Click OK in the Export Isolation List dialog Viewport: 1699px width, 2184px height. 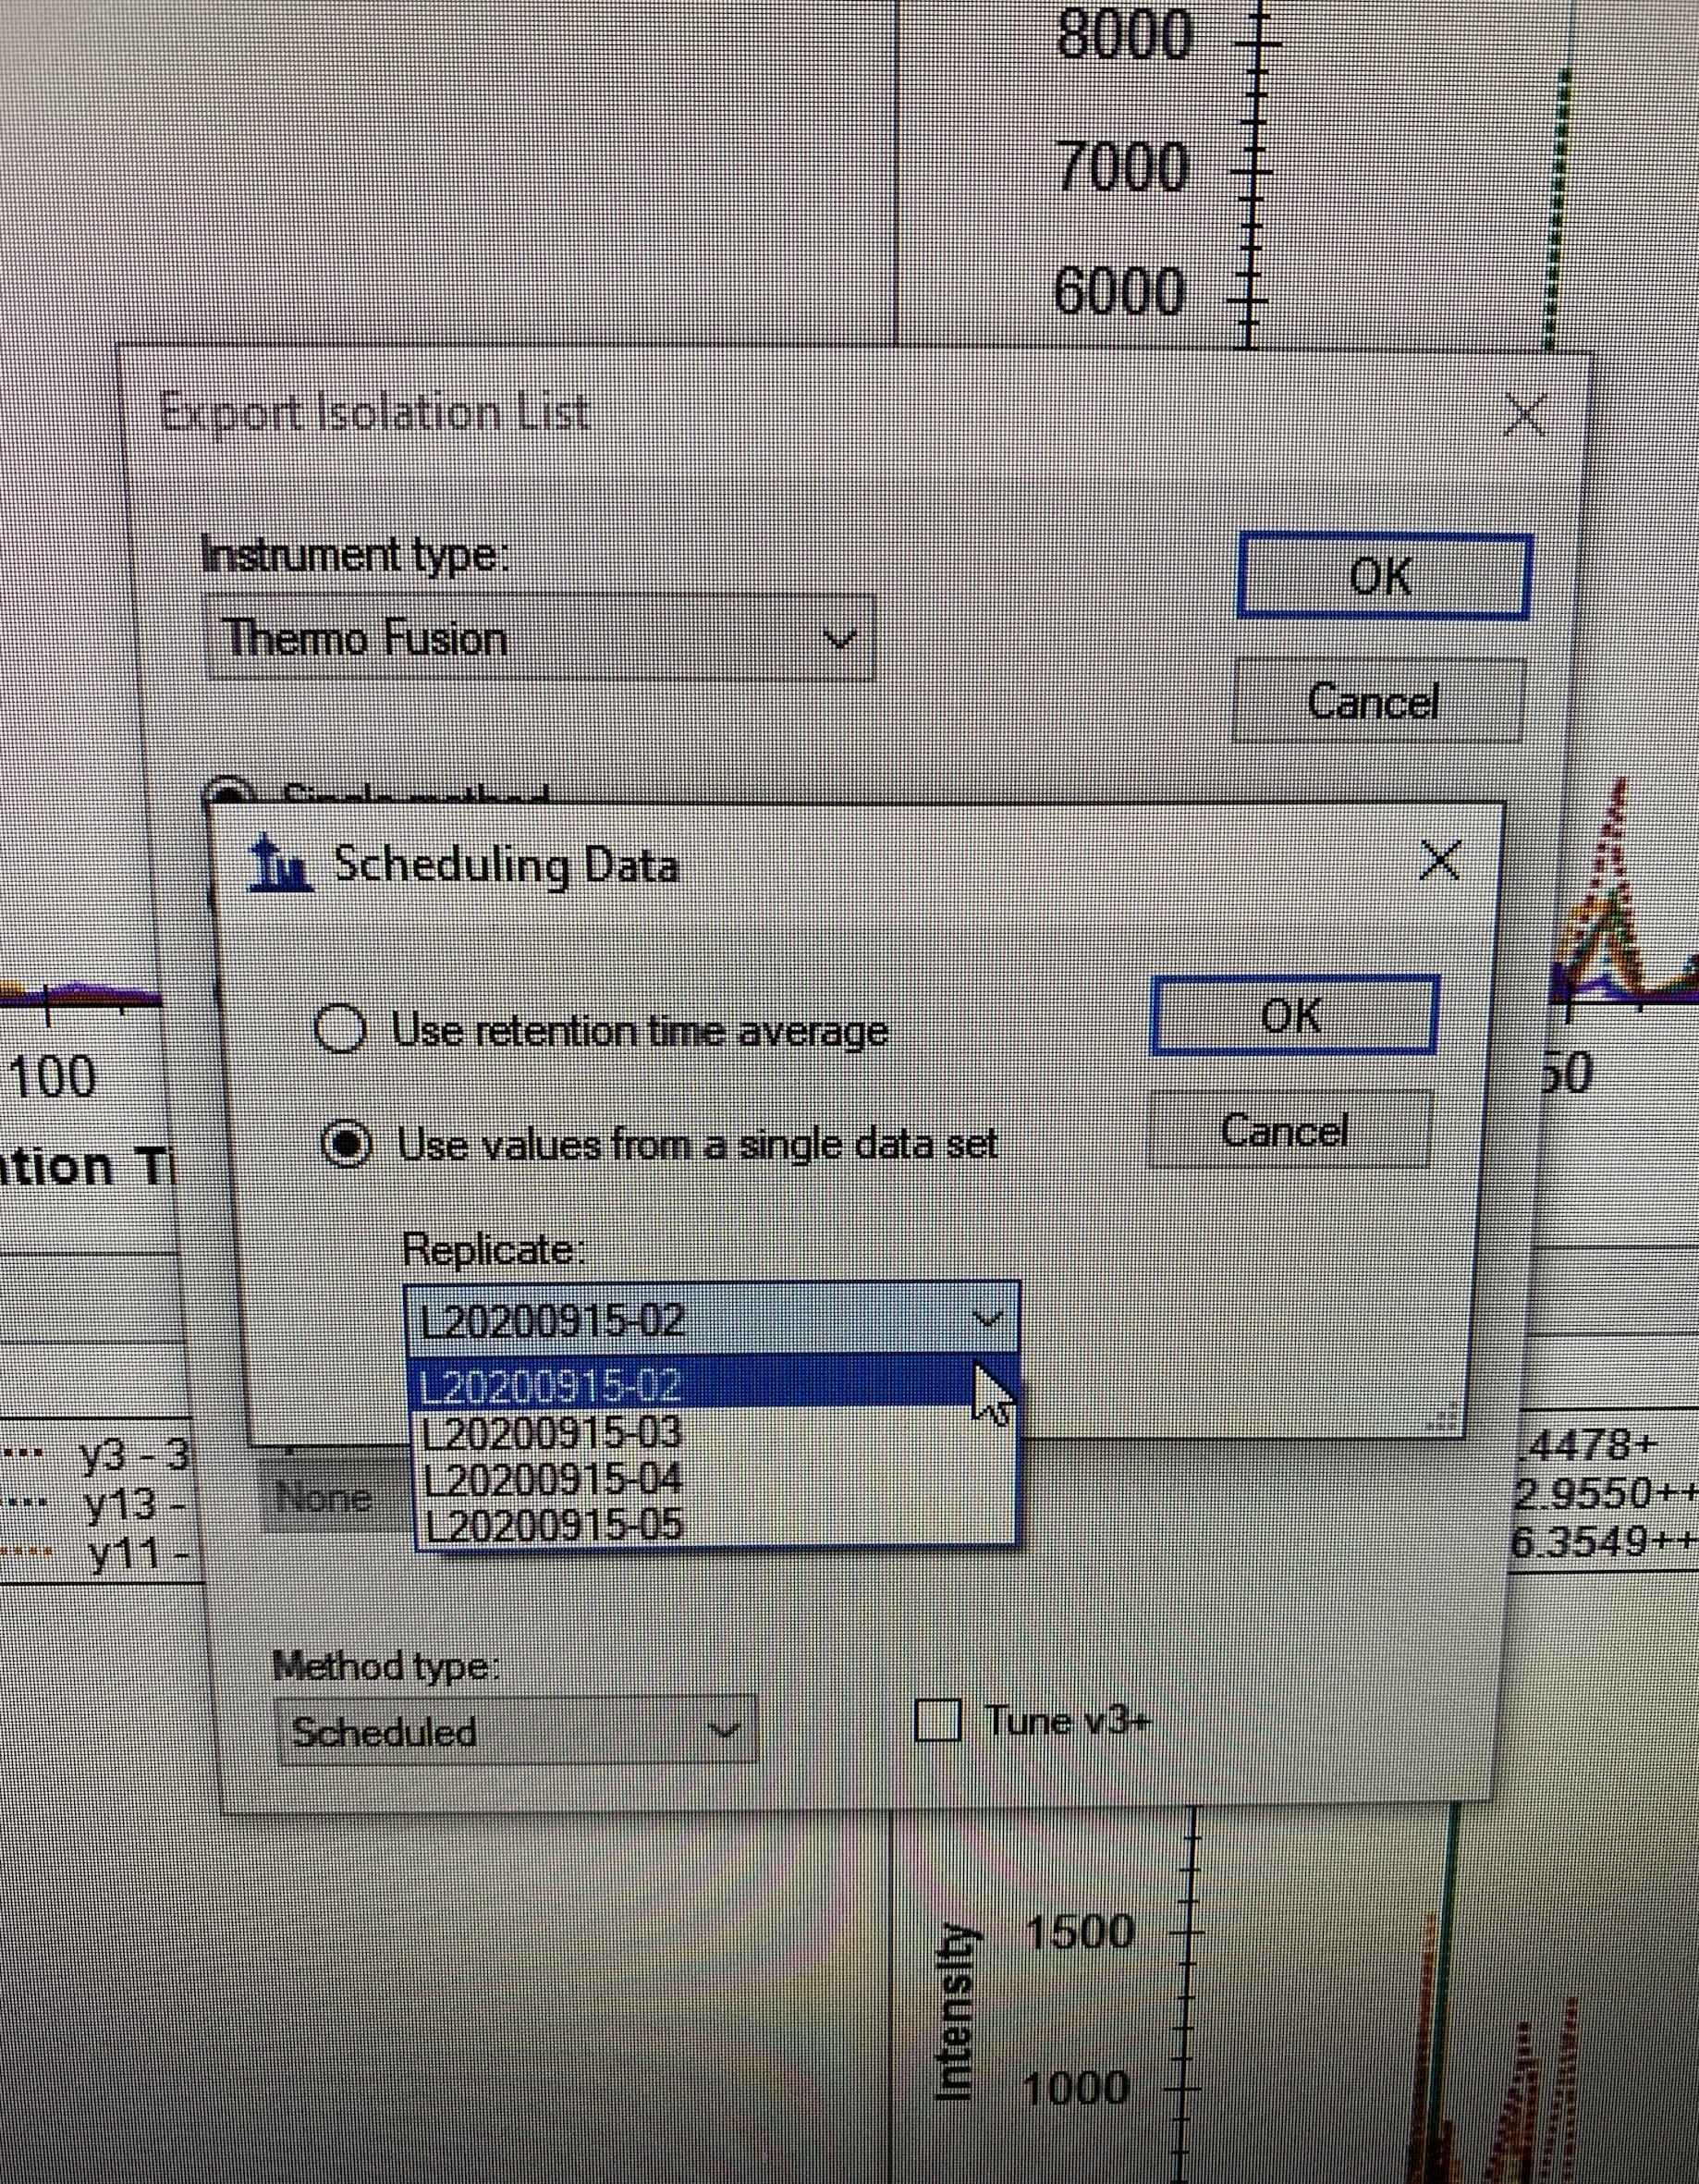(1383, 577)
